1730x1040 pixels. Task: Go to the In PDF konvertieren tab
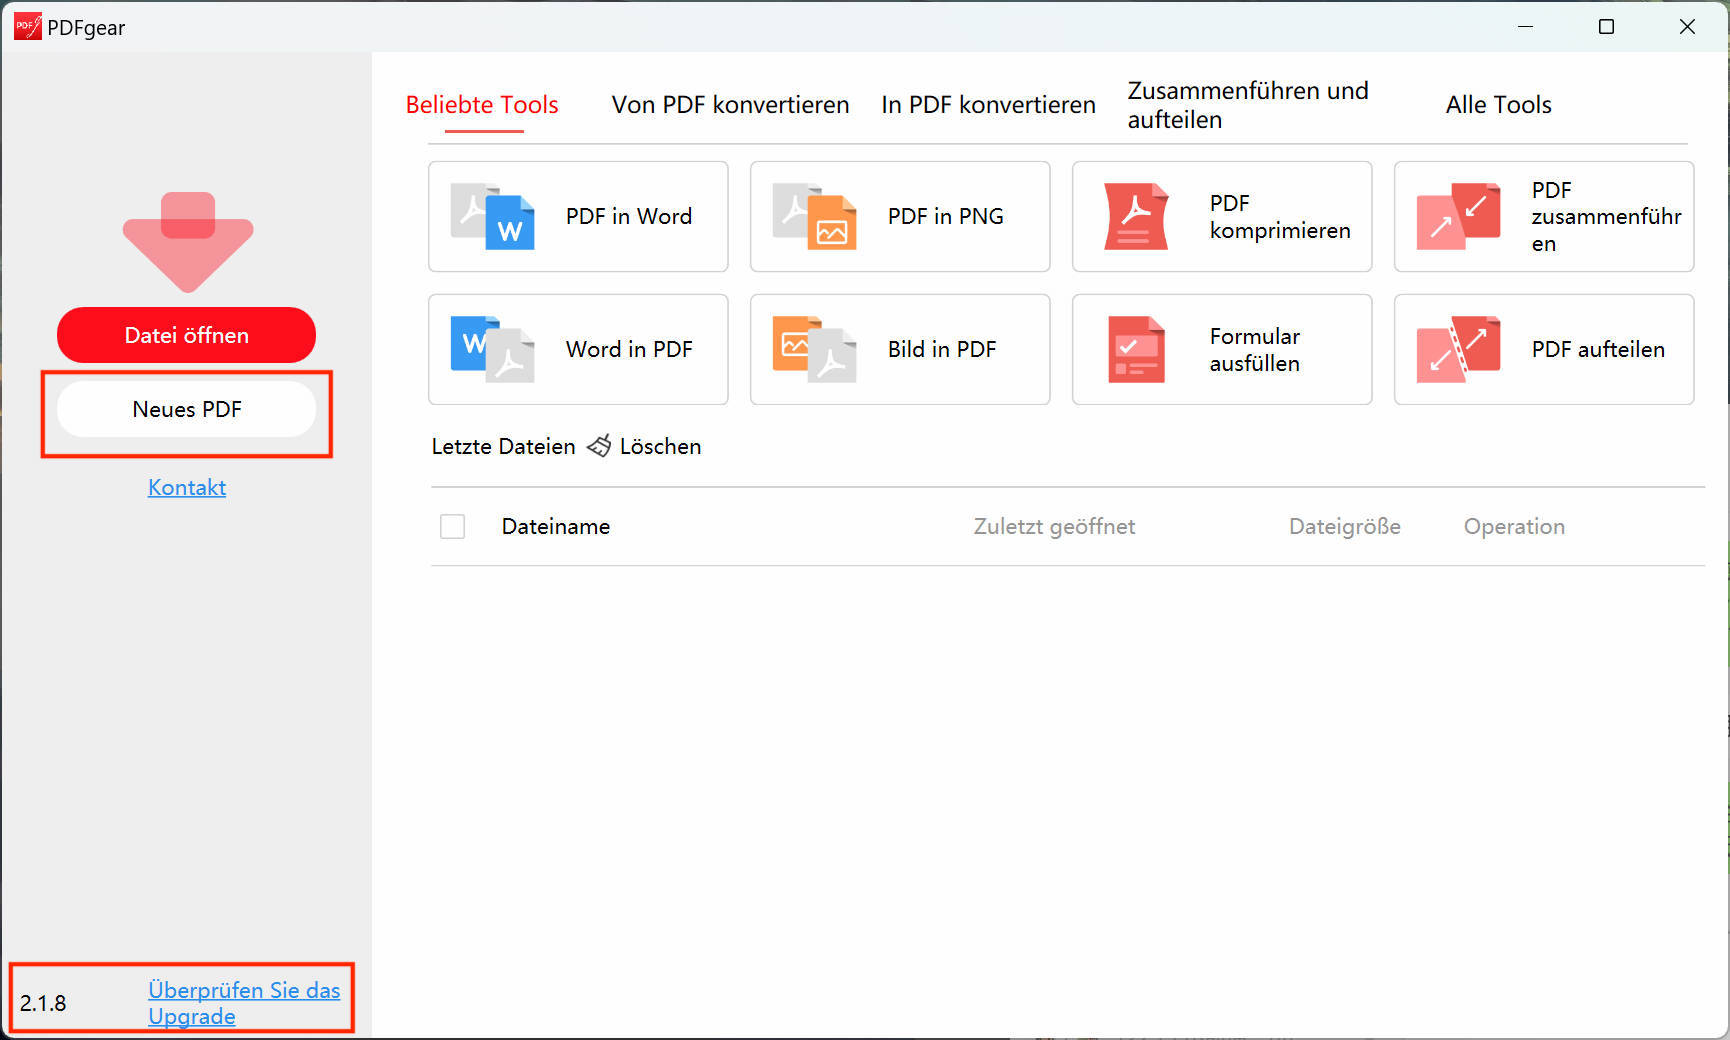(988, 105)
